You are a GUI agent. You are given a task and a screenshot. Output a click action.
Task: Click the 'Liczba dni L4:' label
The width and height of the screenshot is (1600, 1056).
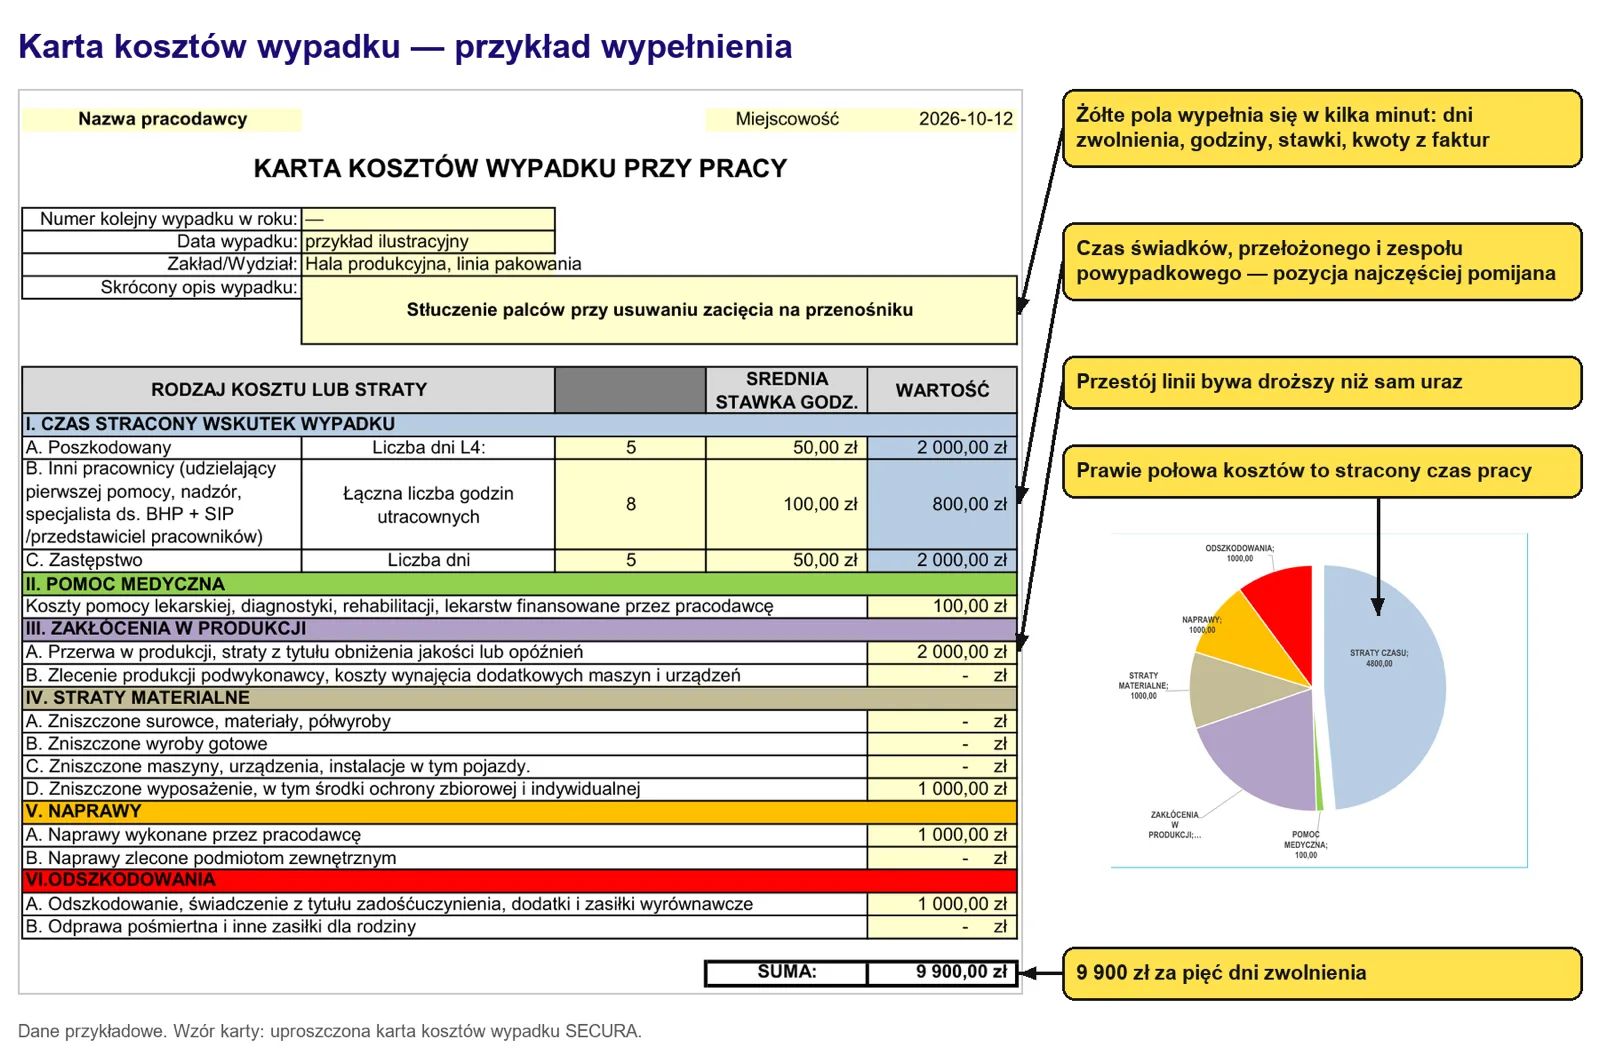[x=428, y=448]
